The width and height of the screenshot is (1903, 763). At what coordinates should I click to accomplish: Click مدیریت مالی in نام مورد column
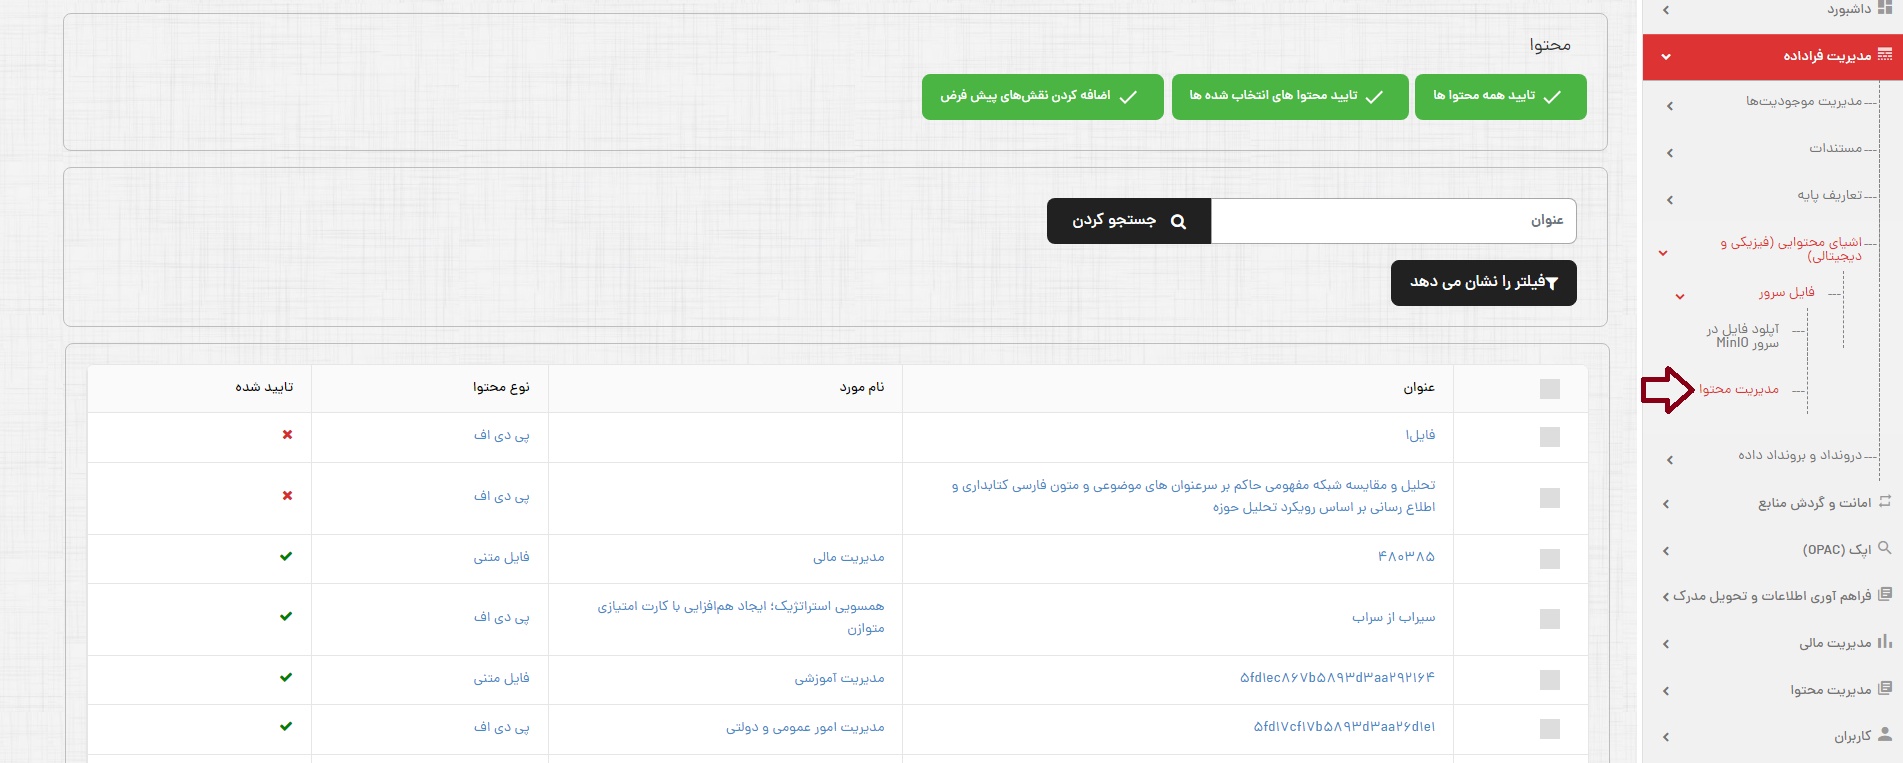849,557
